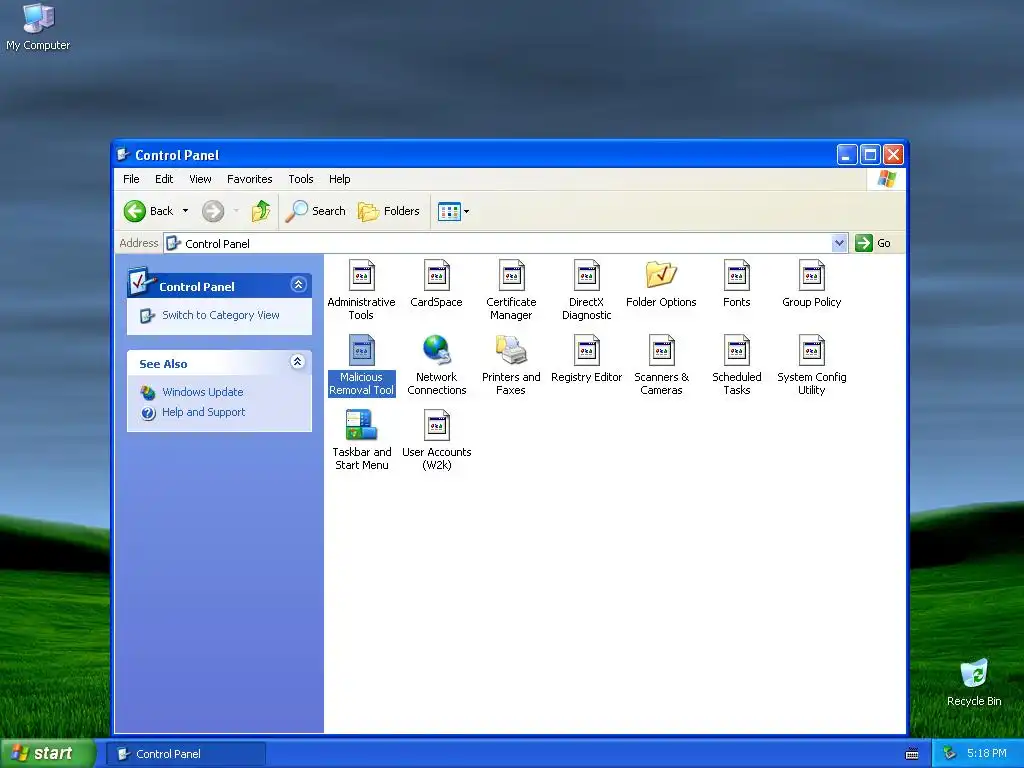The image size is (1024, 768).
Task: Open the Views dropdown arrow
Action: click(466, 212)
